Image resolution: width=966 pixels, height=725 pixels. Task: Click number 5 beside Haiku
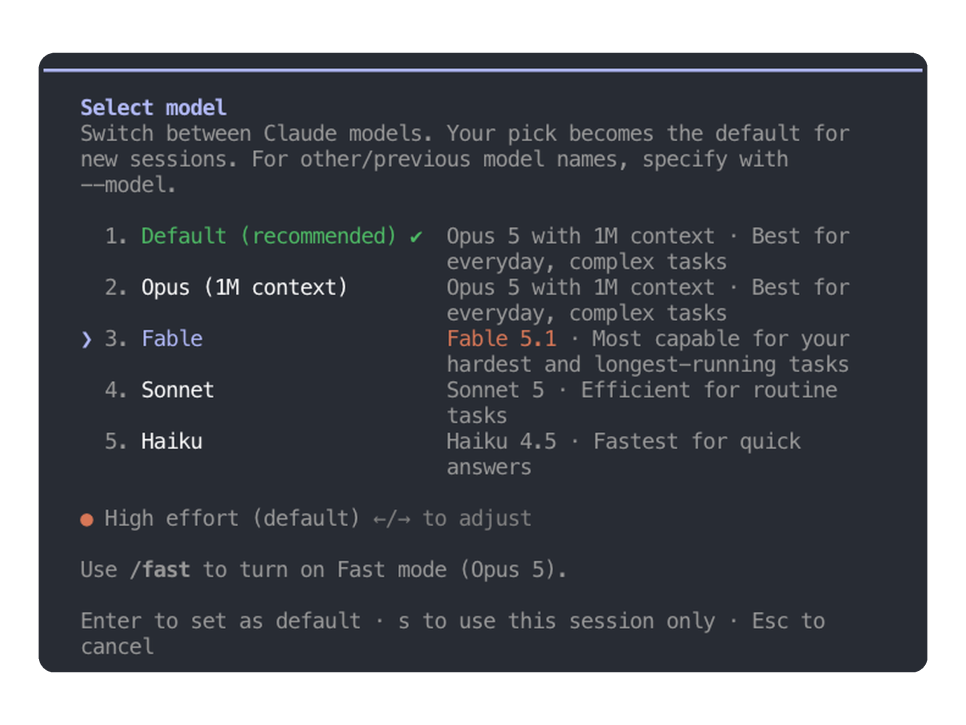[116, 441]
